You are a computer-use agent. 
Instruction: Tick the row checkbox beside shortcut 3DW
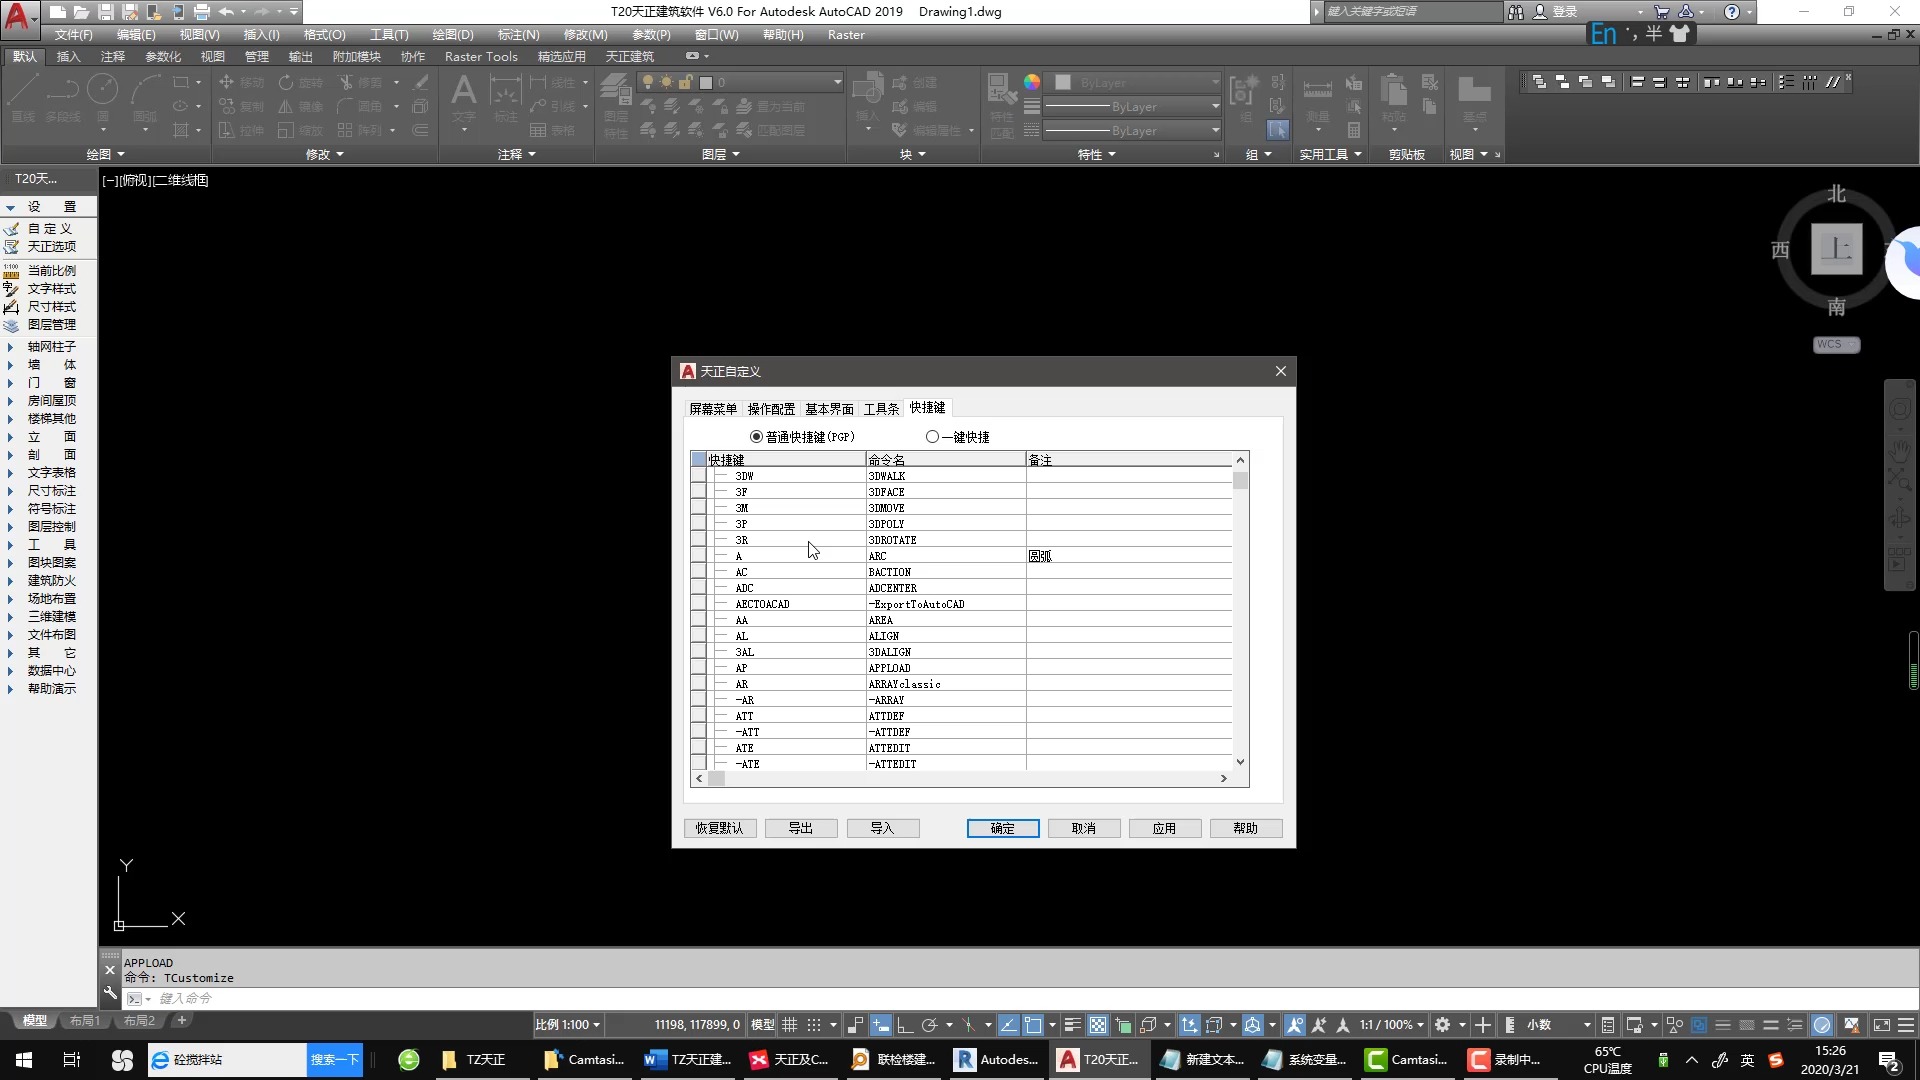pos(698,476)
